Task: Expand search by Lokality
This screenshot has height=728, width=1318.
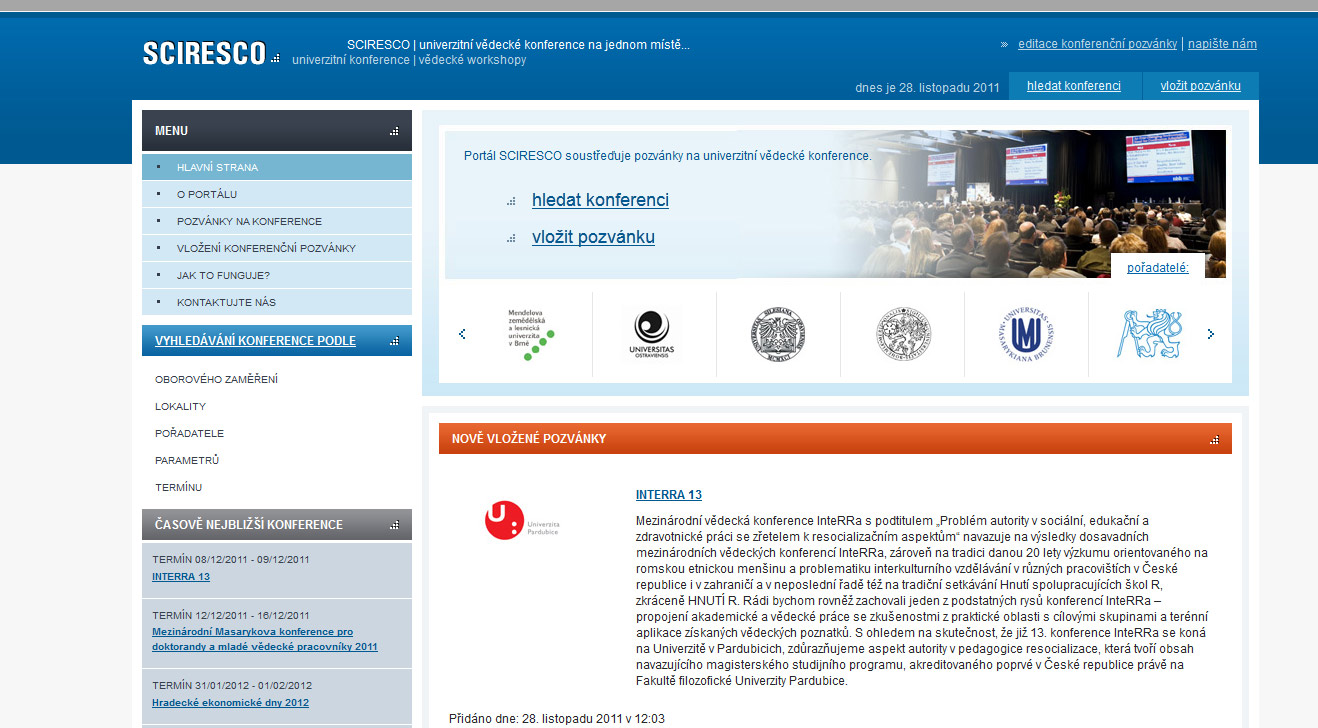Action: point(180,406)
